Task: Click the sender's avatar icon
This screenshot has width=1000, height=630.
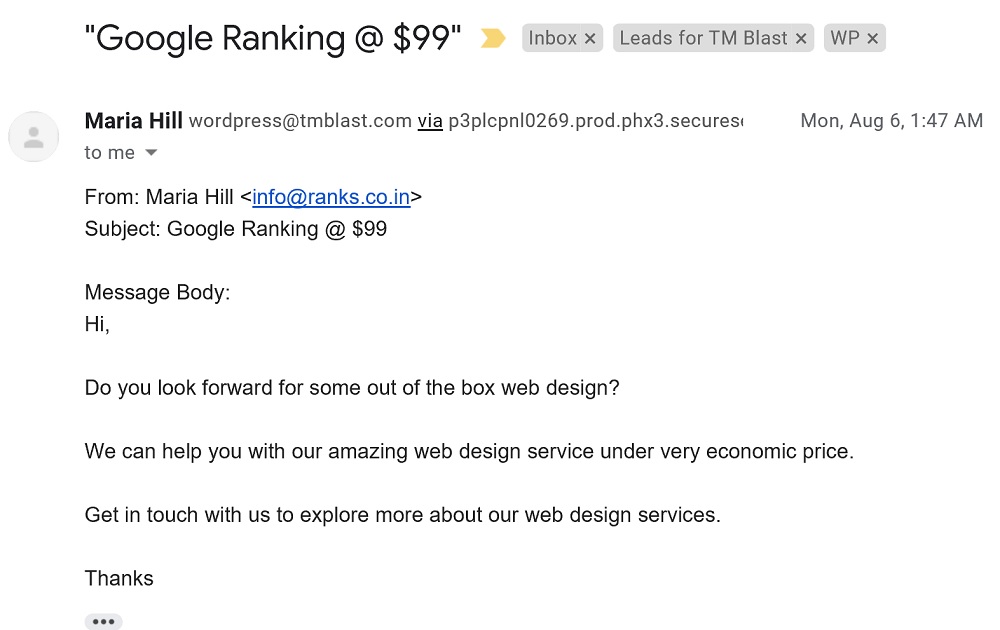Action: click(x=34, y=136)
